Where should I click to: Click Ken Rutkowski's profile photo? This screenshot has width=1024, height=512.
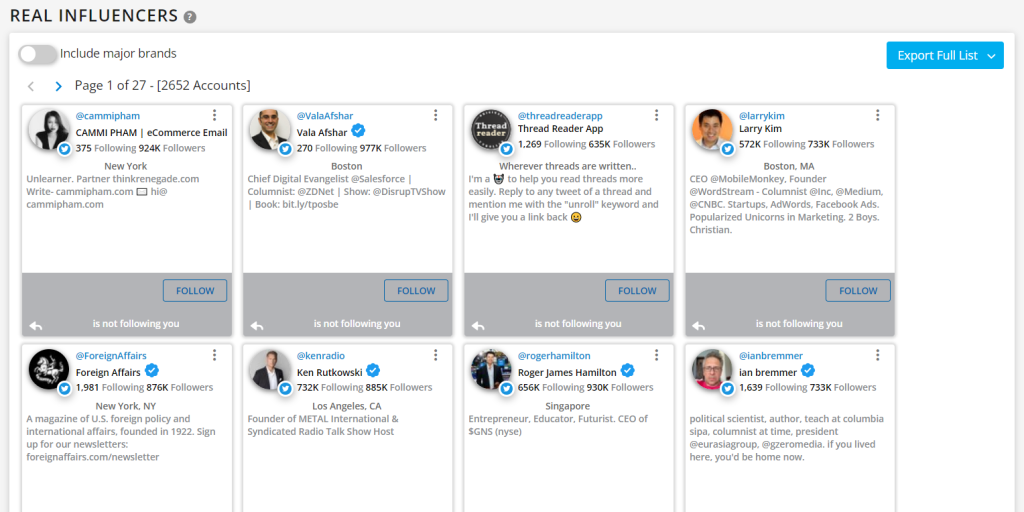tap(270, 369)
